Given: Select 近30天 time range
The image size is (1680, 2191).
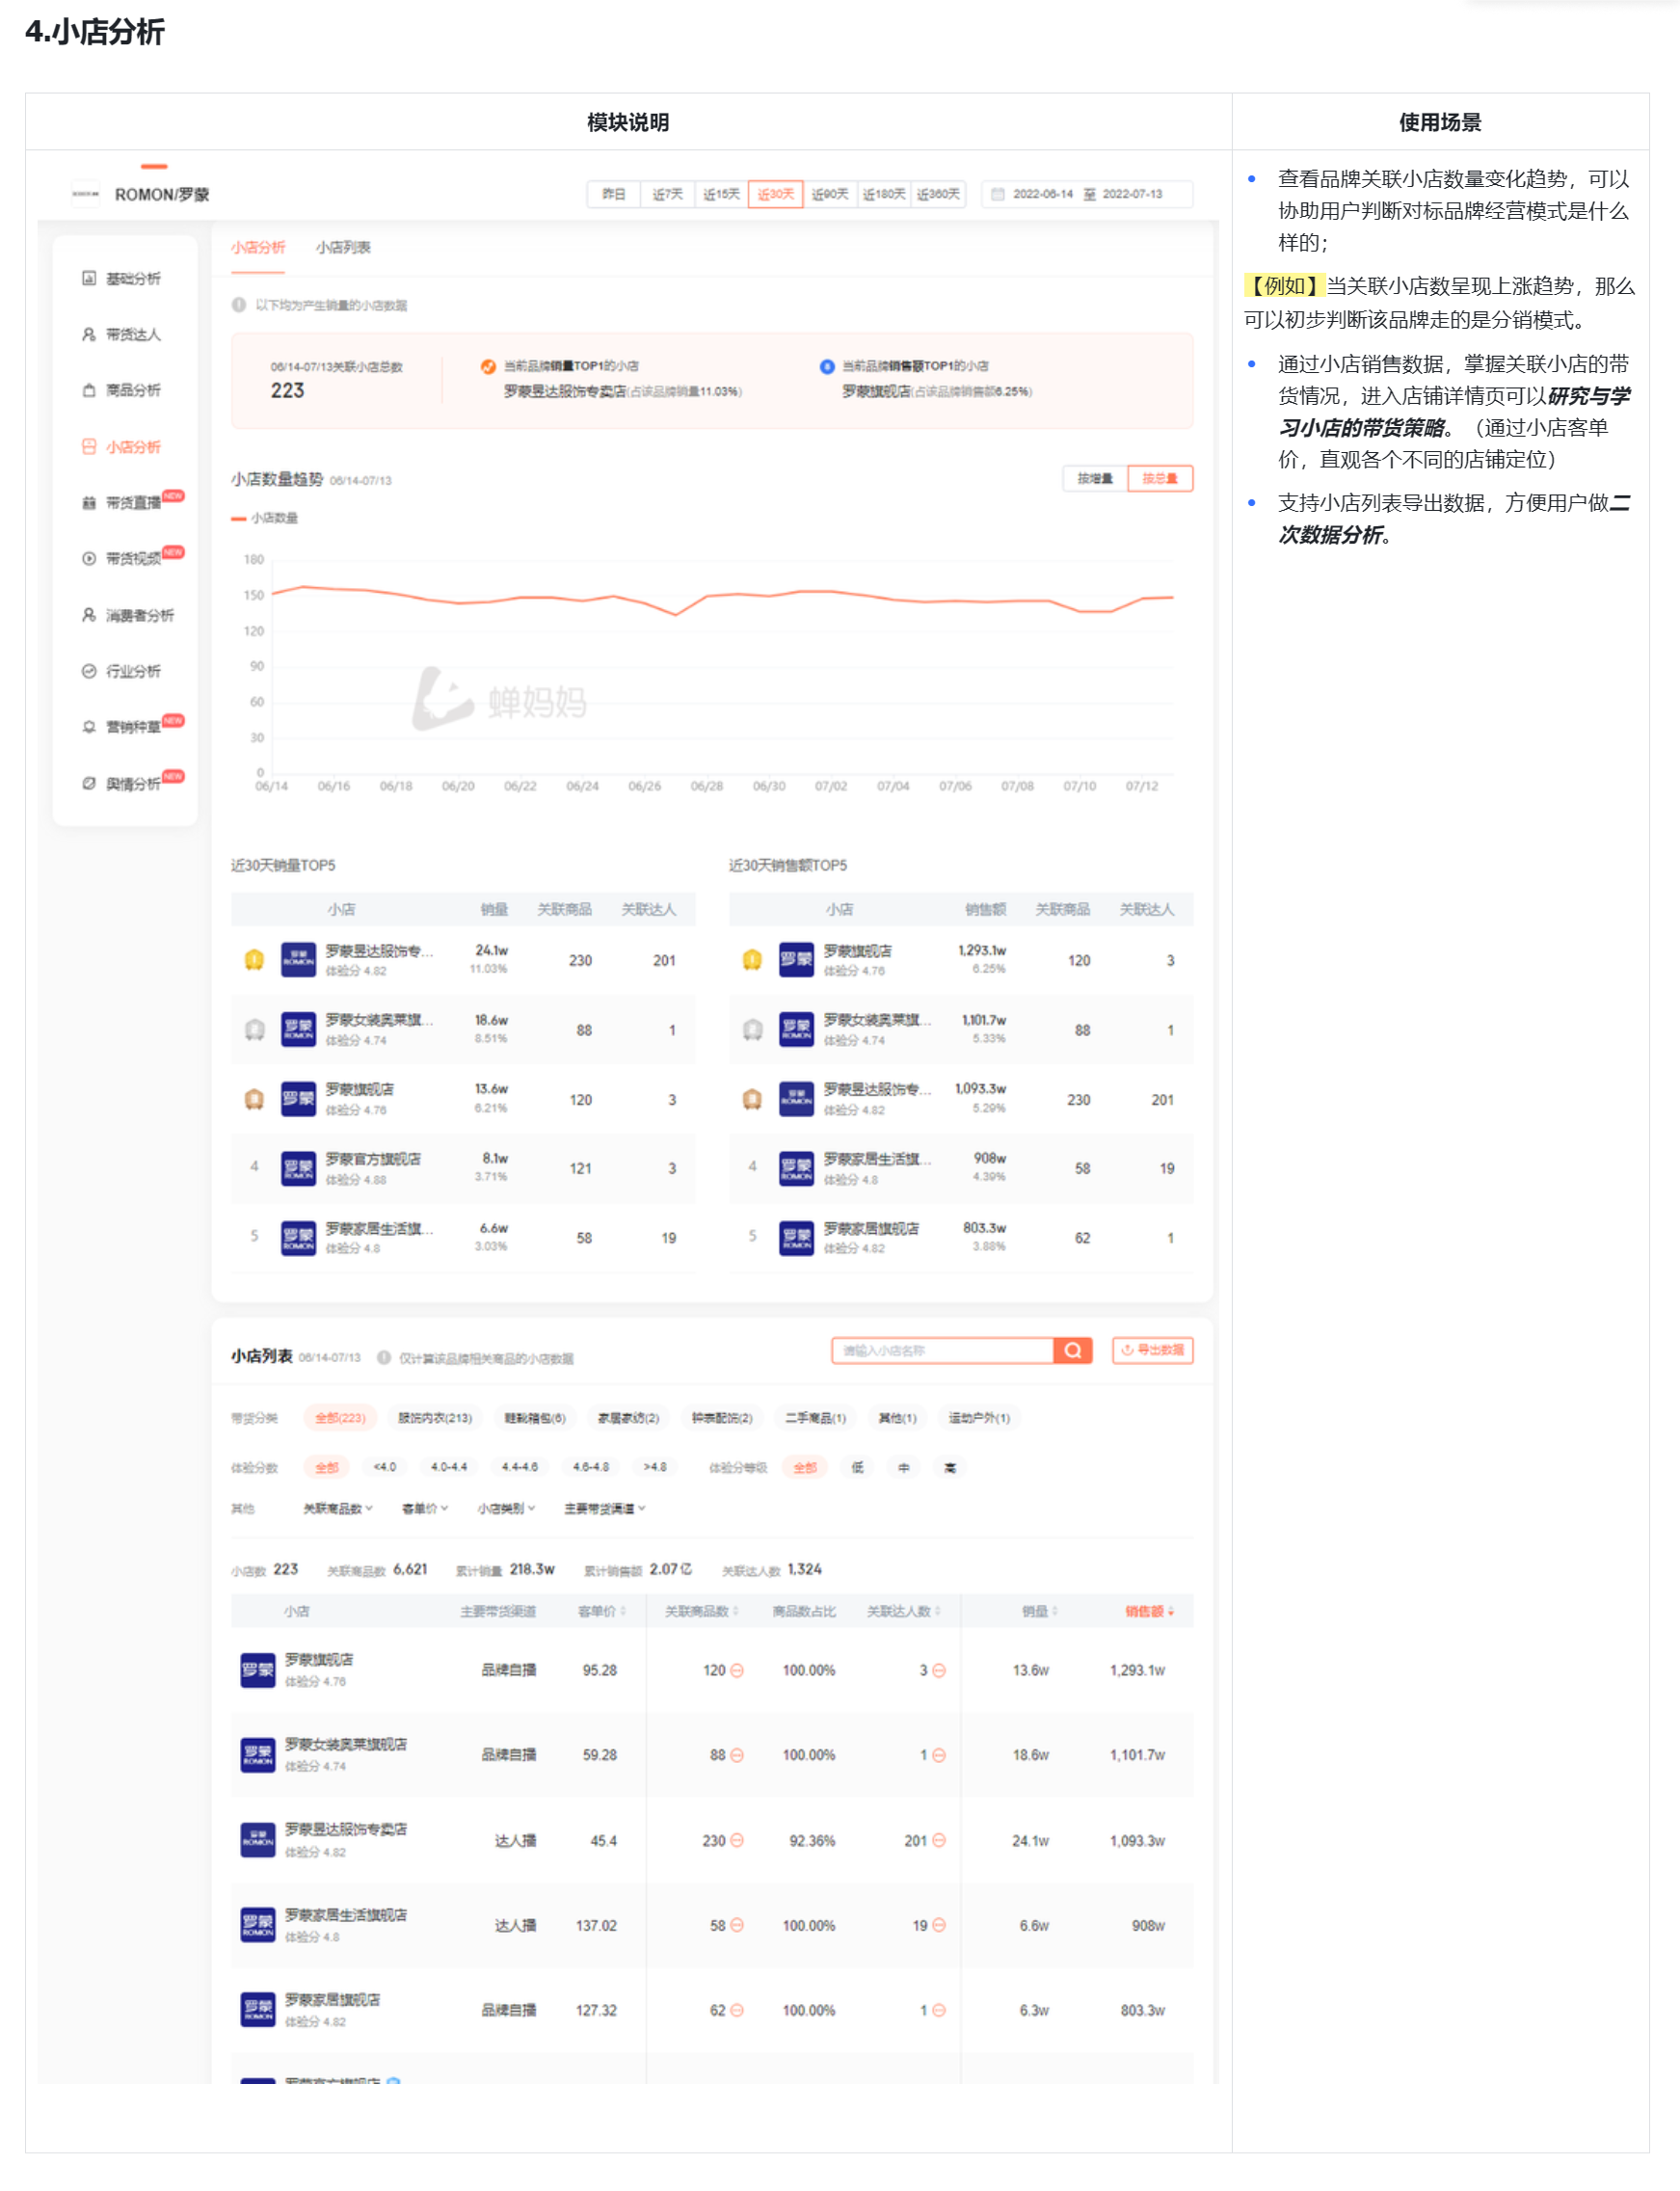Looking at the screenshot, I should (776, 194).
